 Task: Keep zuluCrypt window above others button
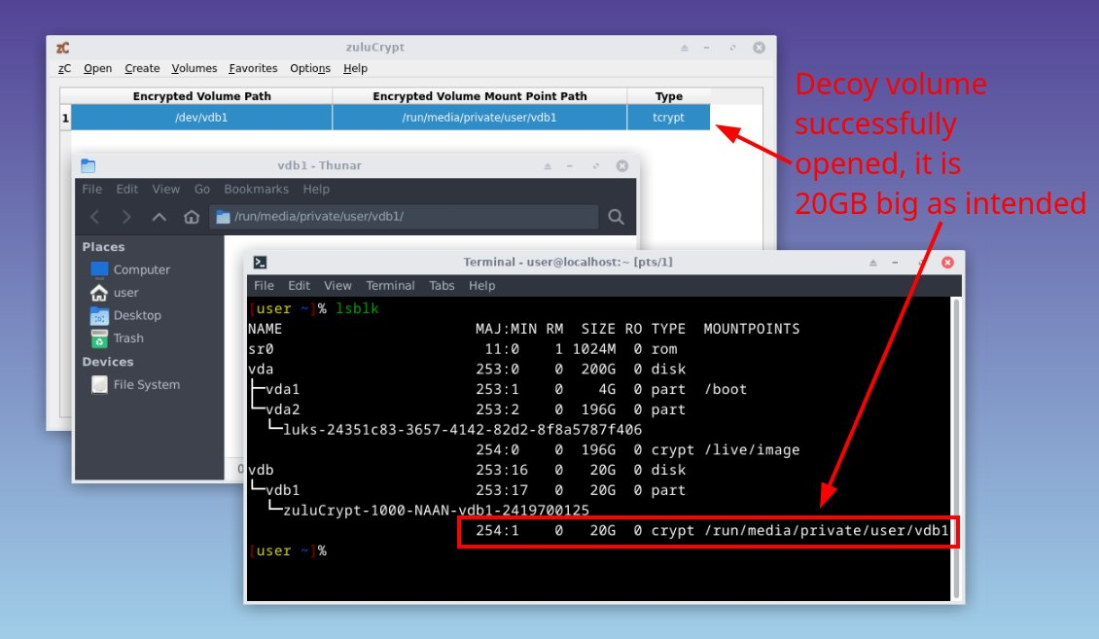(684, 48)
